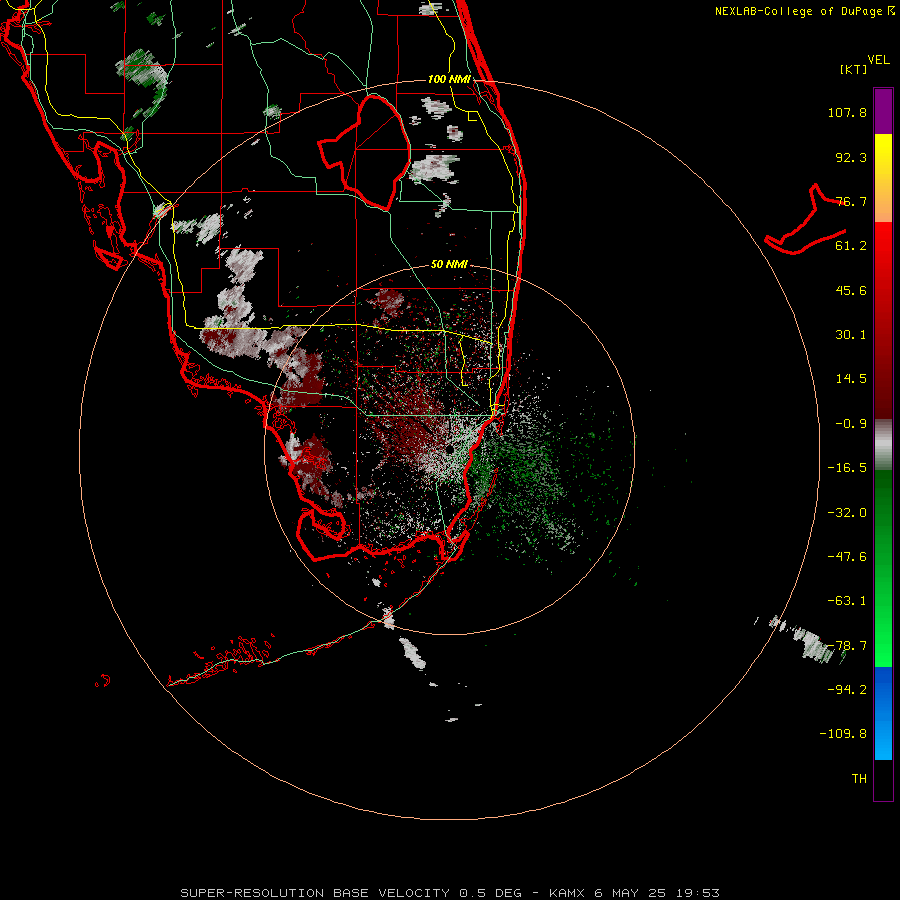Click the -78.7 velocity scale label
Screen dimensions: 900x900
(x=847, y=646)
